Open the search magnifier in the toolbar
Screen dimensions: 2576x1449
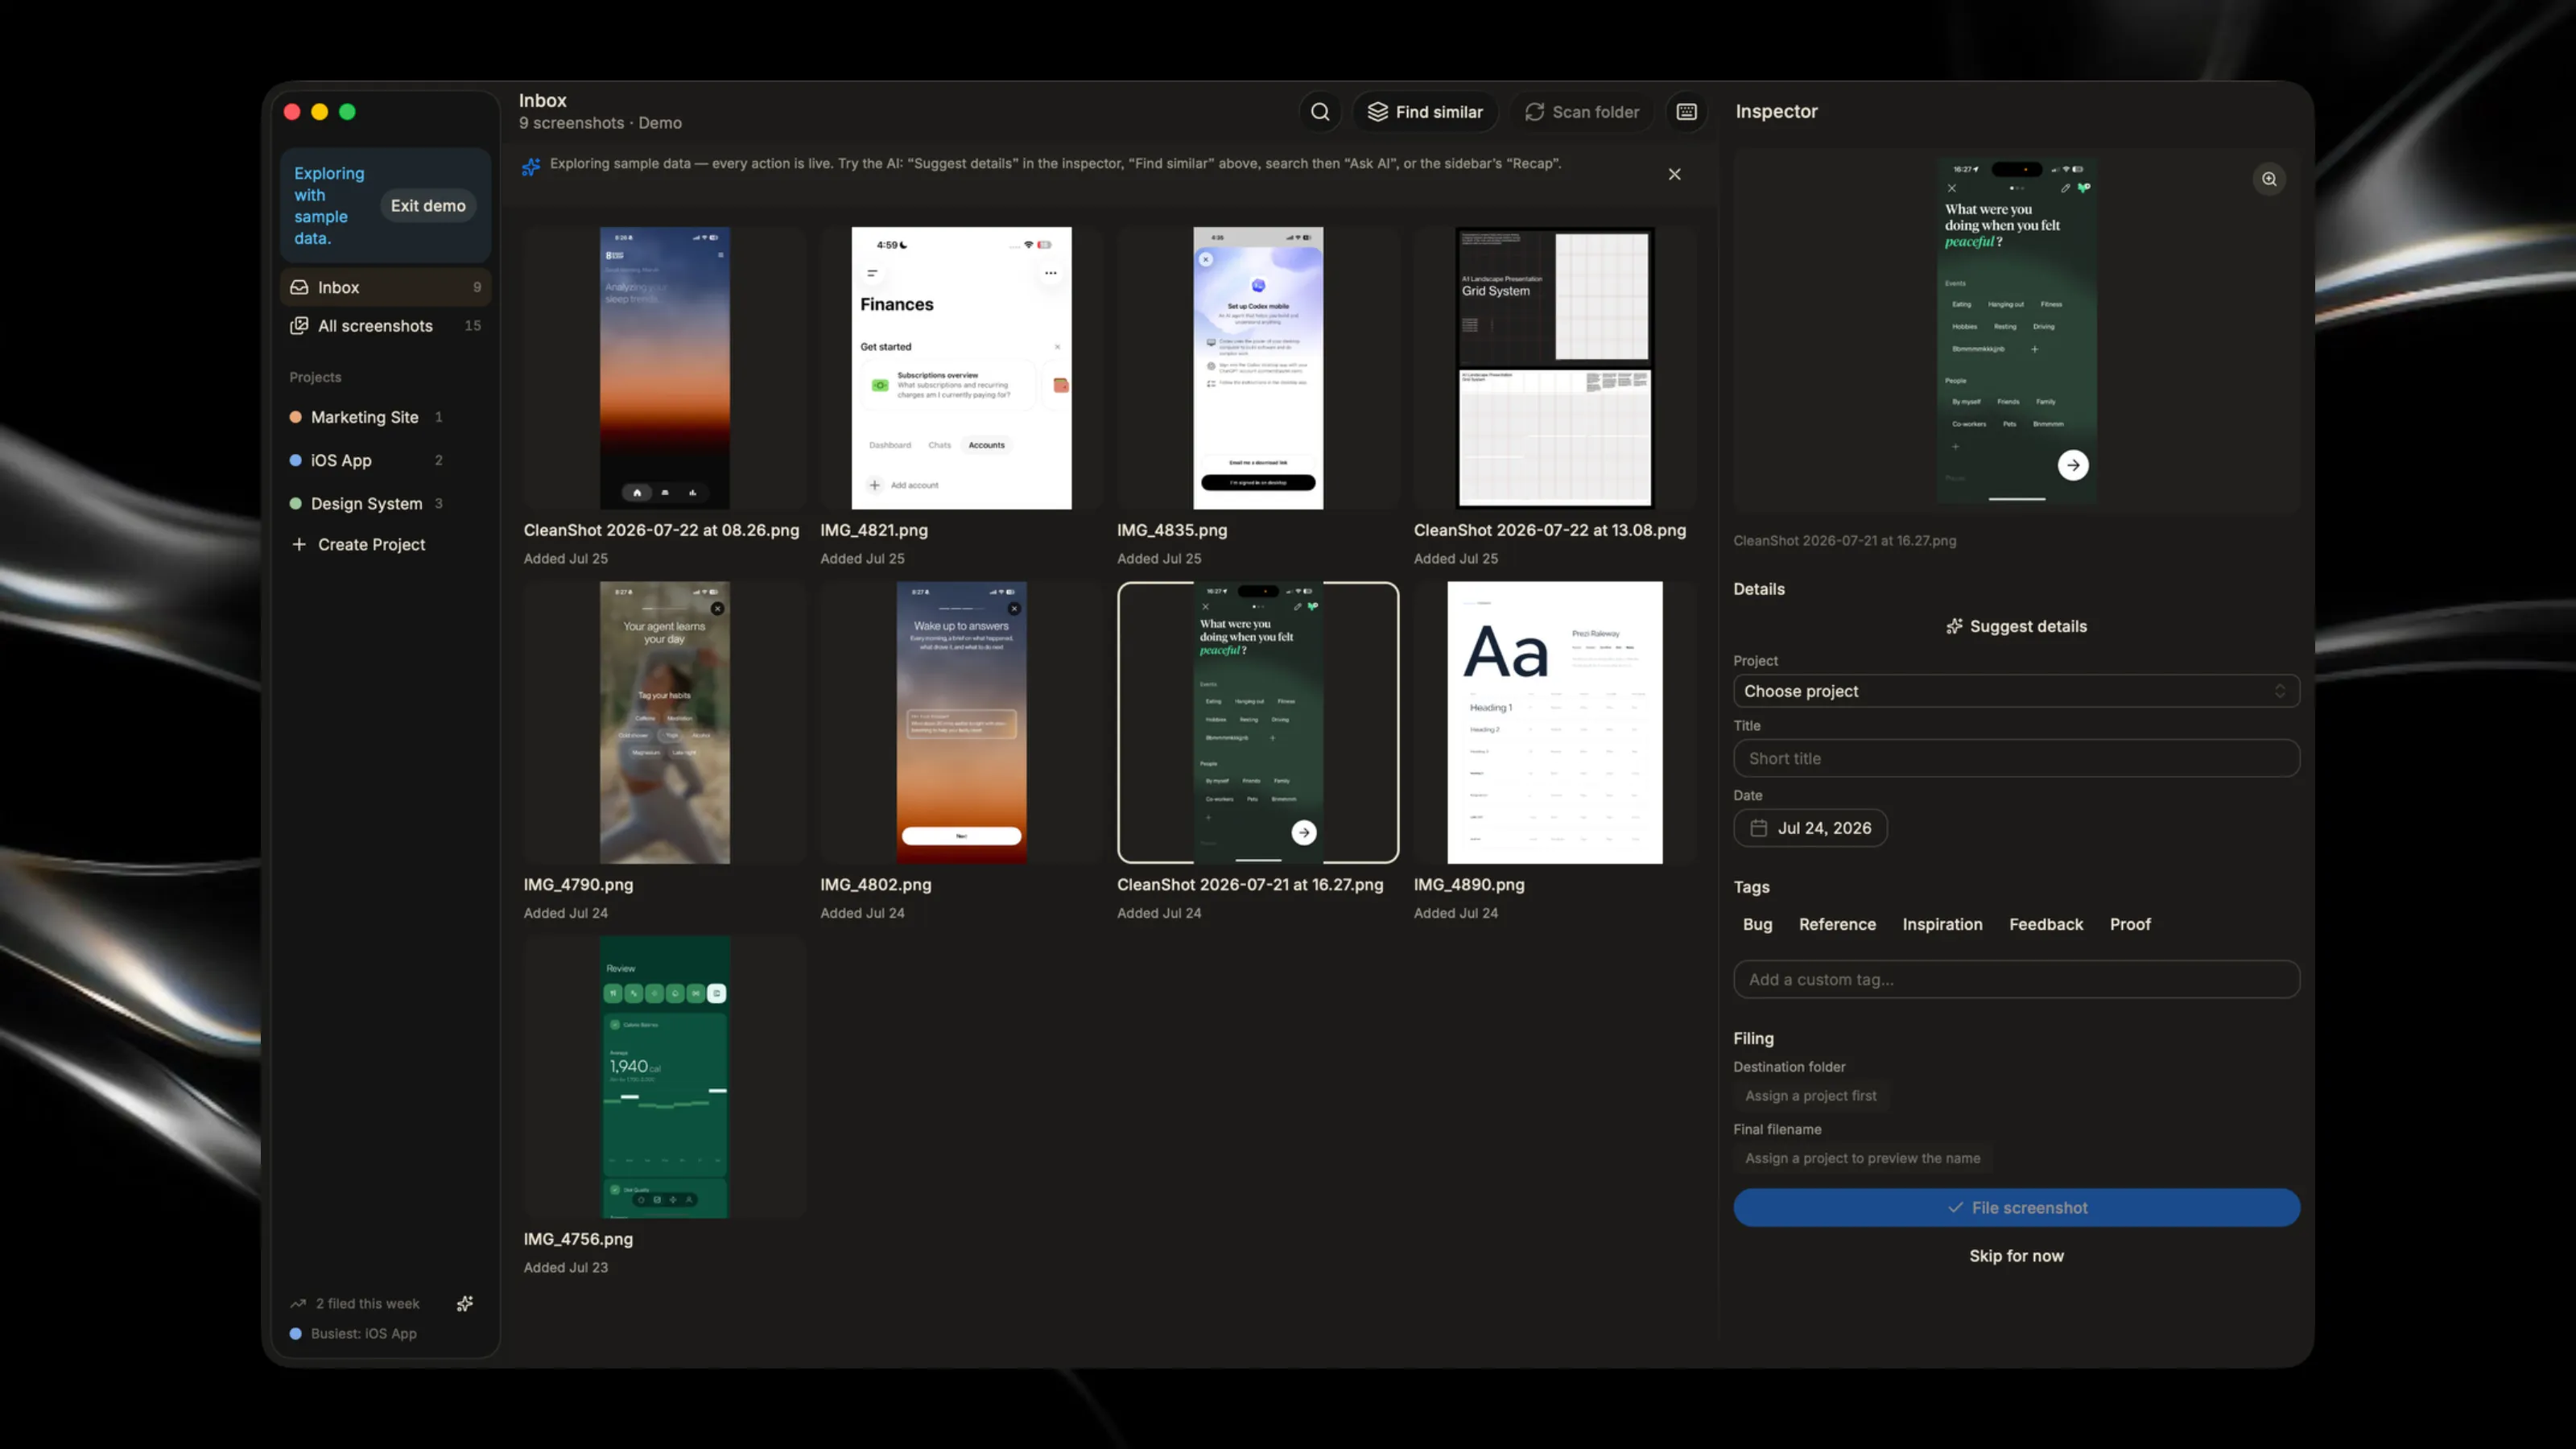click(x=1320, y=112)
